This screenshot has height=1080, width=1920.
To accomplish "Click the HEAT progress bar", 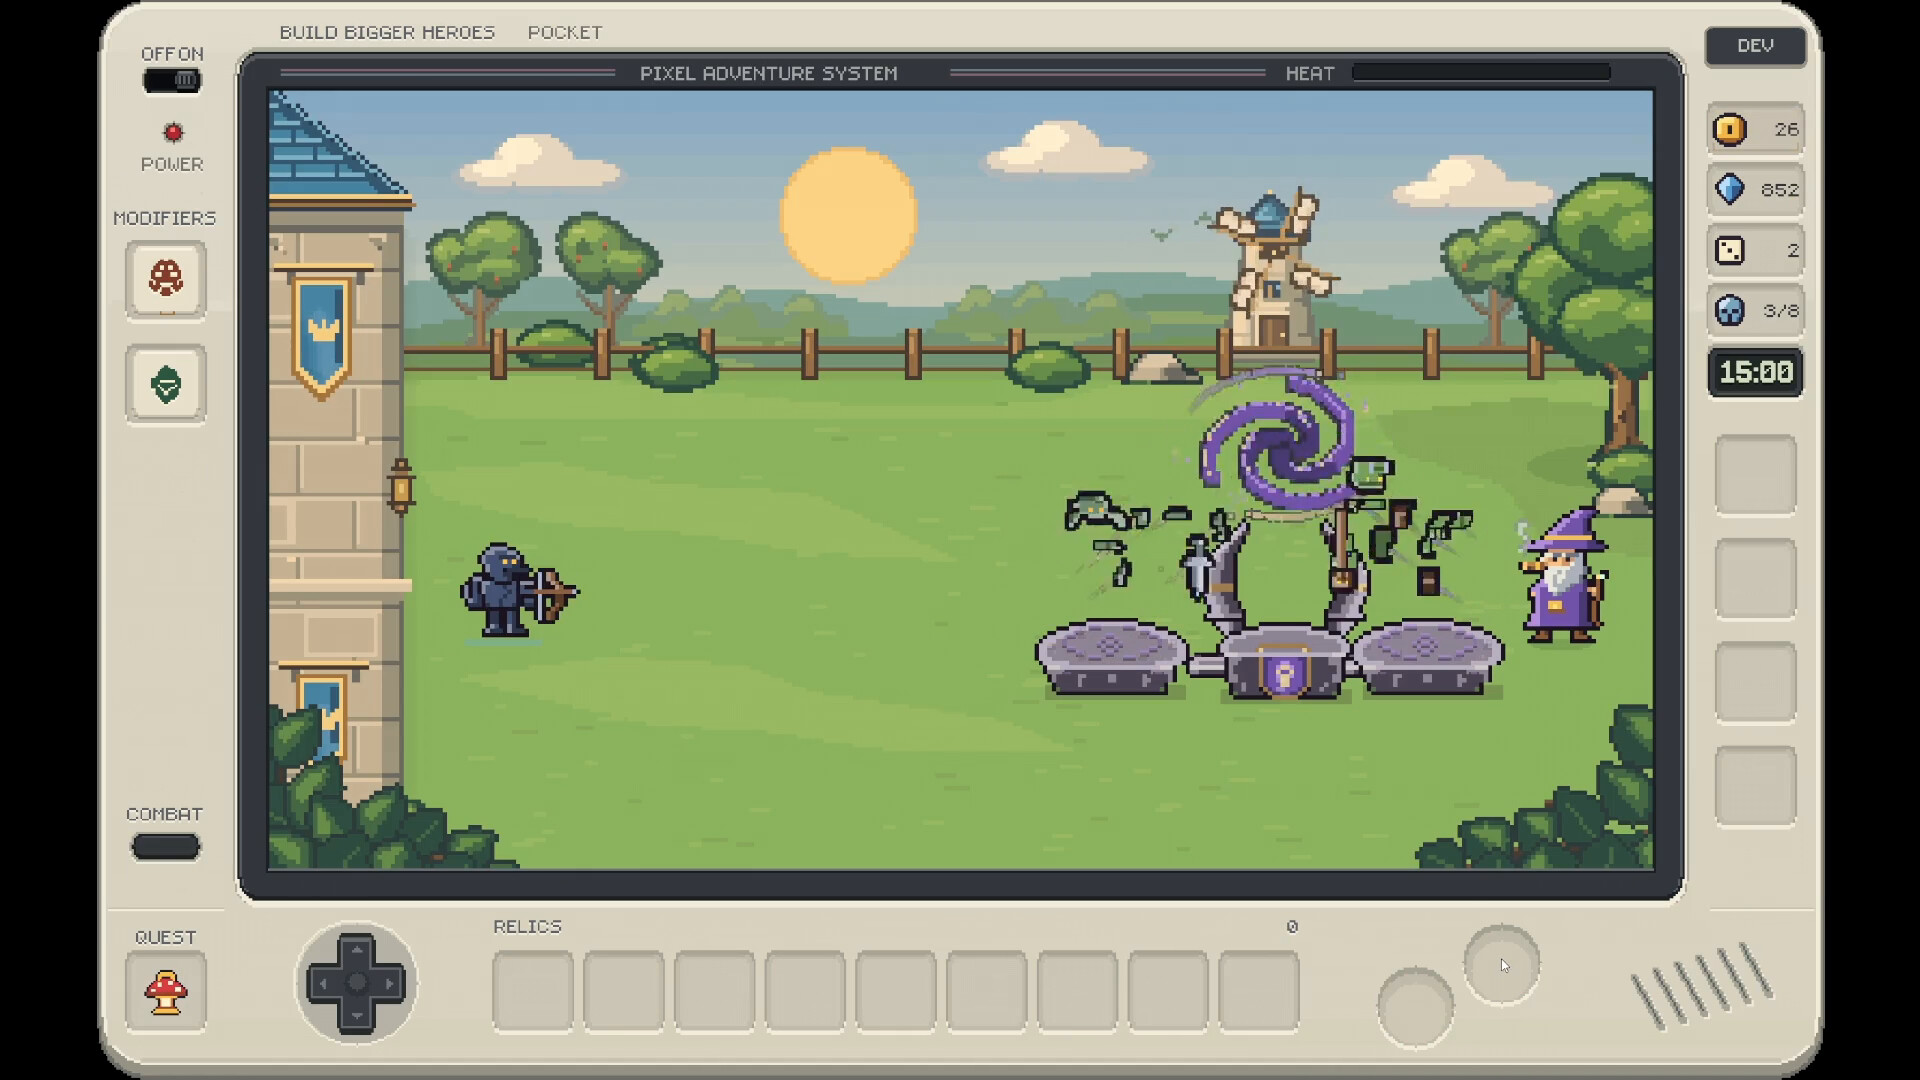I will (x=1481, y=73).
